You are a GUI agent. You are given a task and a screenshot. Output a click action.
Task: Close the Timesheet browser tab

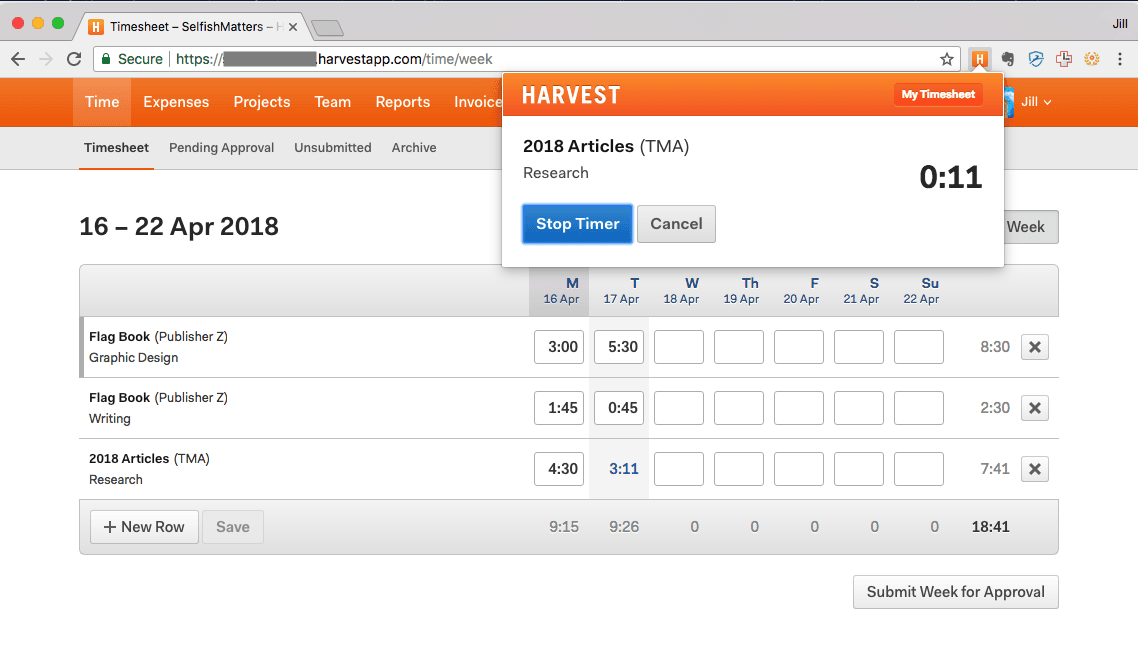[x=292, y=27]
